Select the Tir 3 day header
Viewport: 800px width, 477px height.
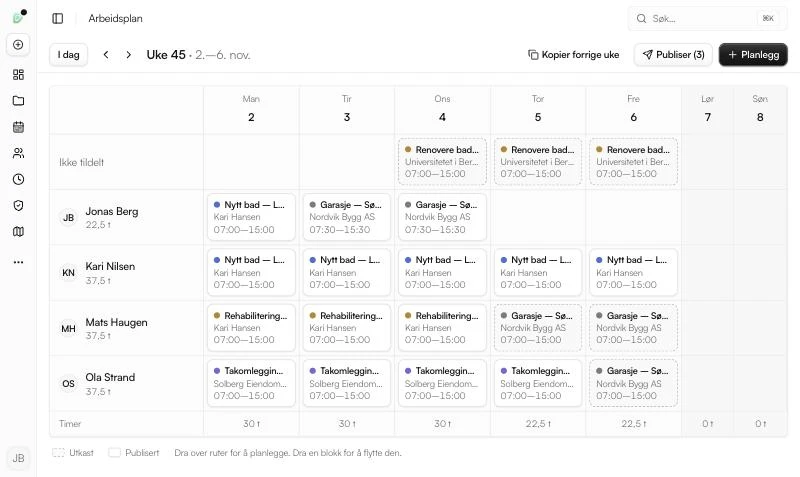pos(347,109)
